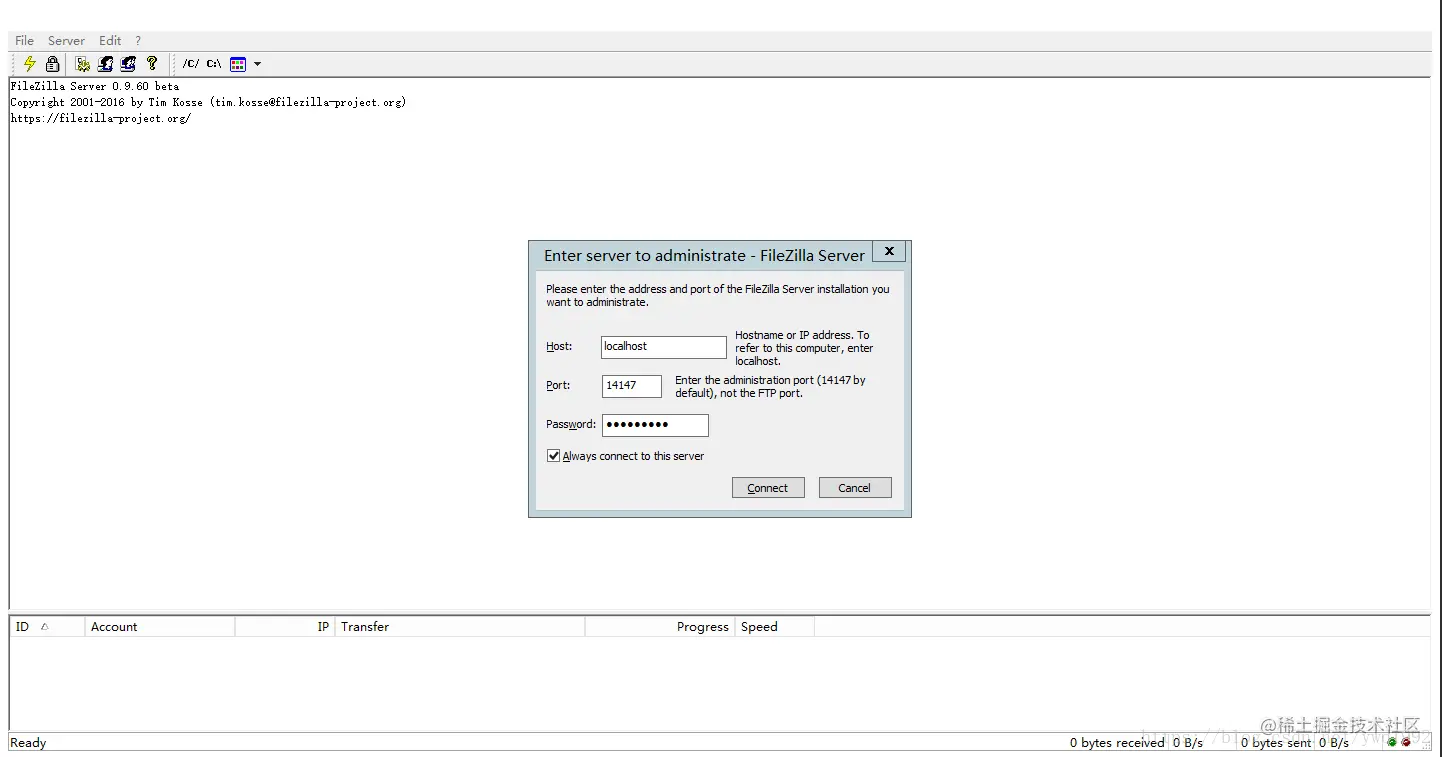Viewport: 1442px width, 757px height.
Task: Click the Ready status bar text
Action: pyautogui.click(x=28, y=743)
